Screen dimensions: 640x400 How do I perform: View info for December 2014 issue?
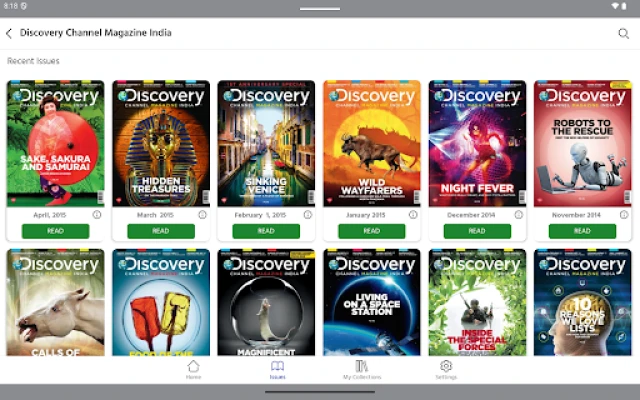[x=518, y=214]
